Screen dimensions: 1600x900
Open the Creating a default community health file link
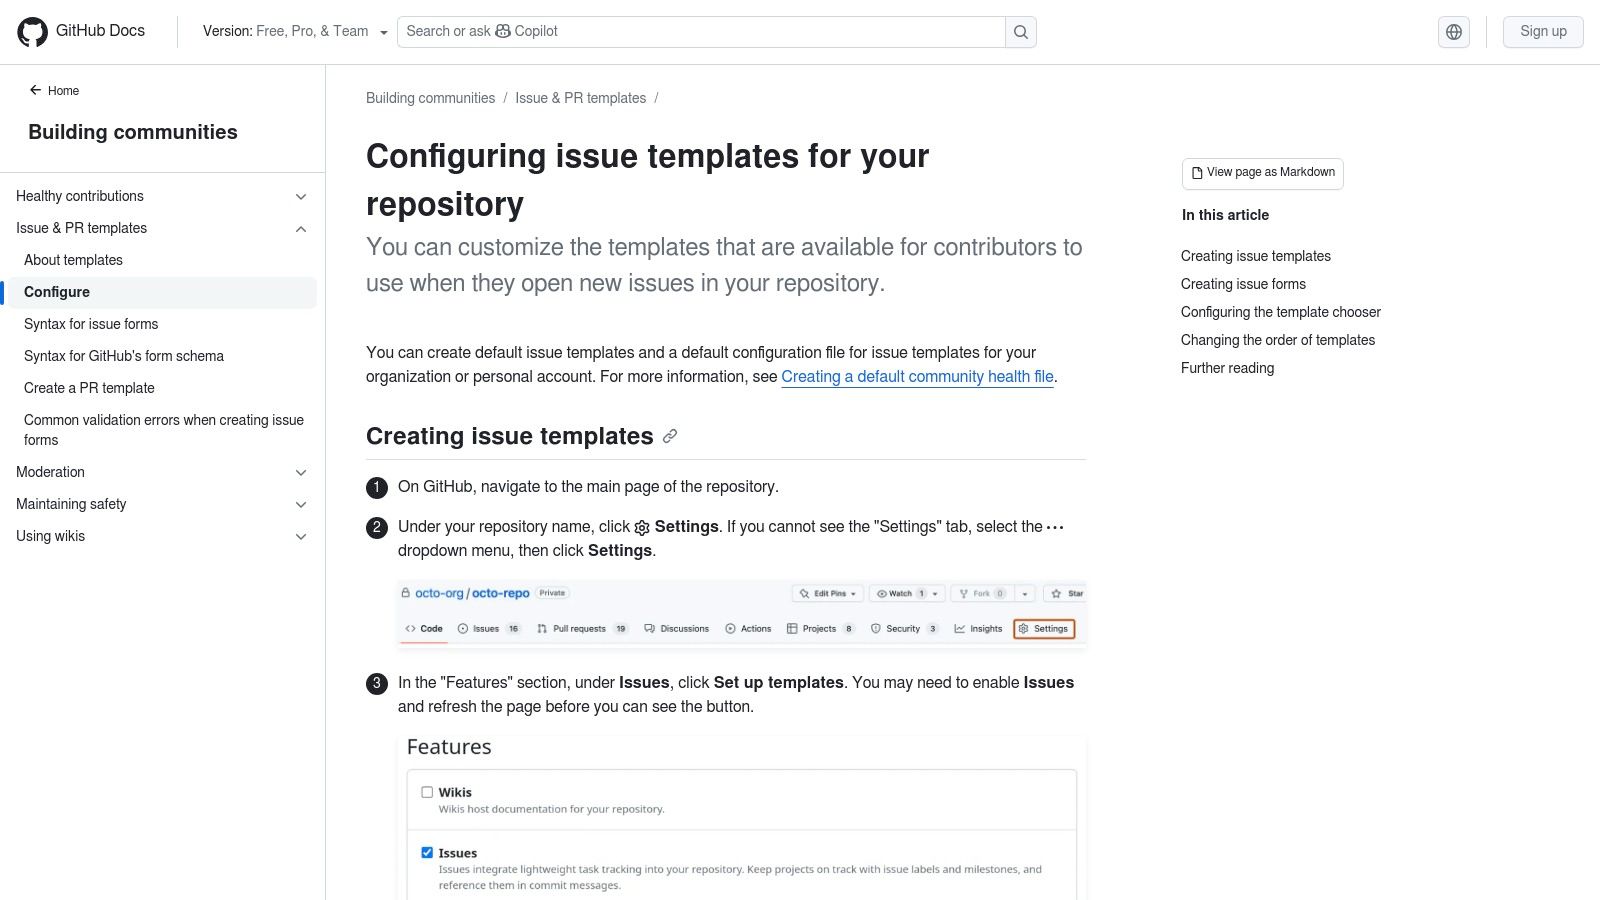click(917, 376)
